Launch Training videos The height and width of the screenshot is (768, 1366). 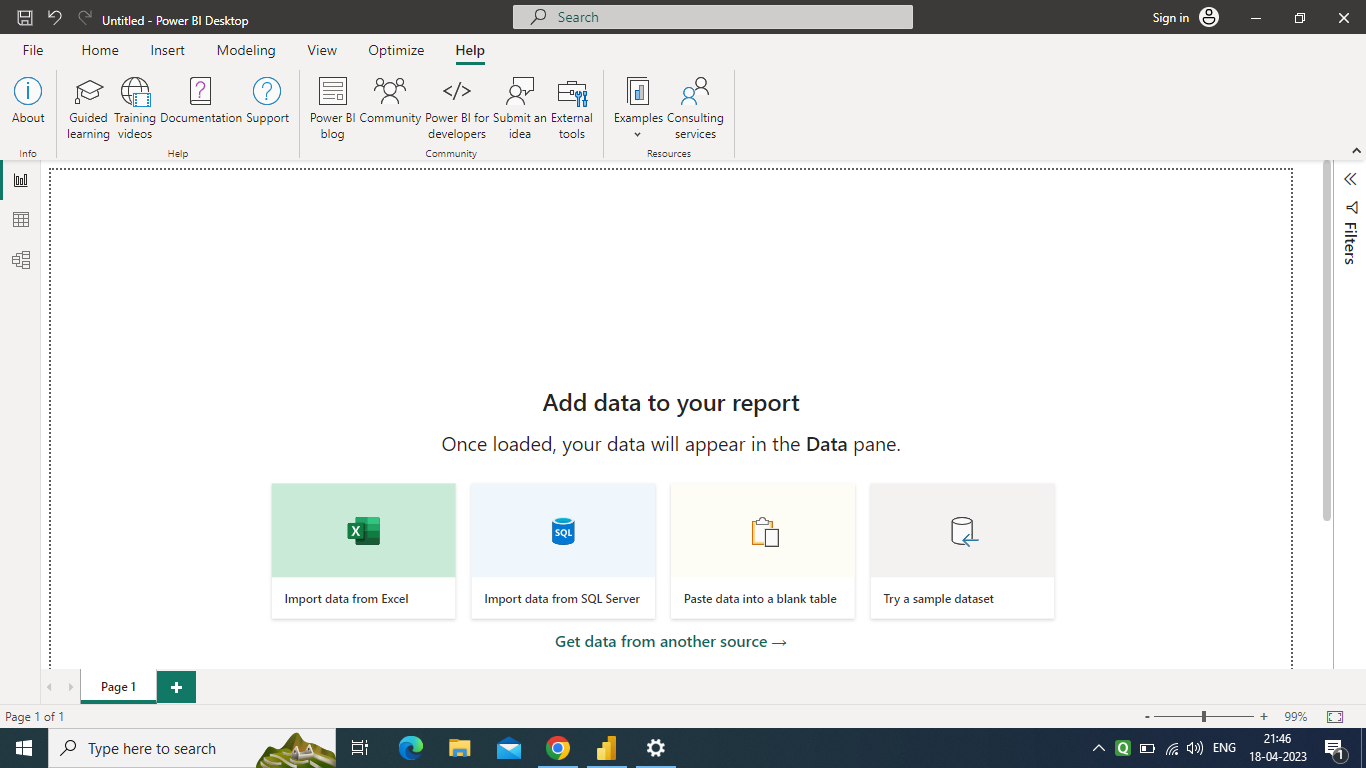(135, 109)
